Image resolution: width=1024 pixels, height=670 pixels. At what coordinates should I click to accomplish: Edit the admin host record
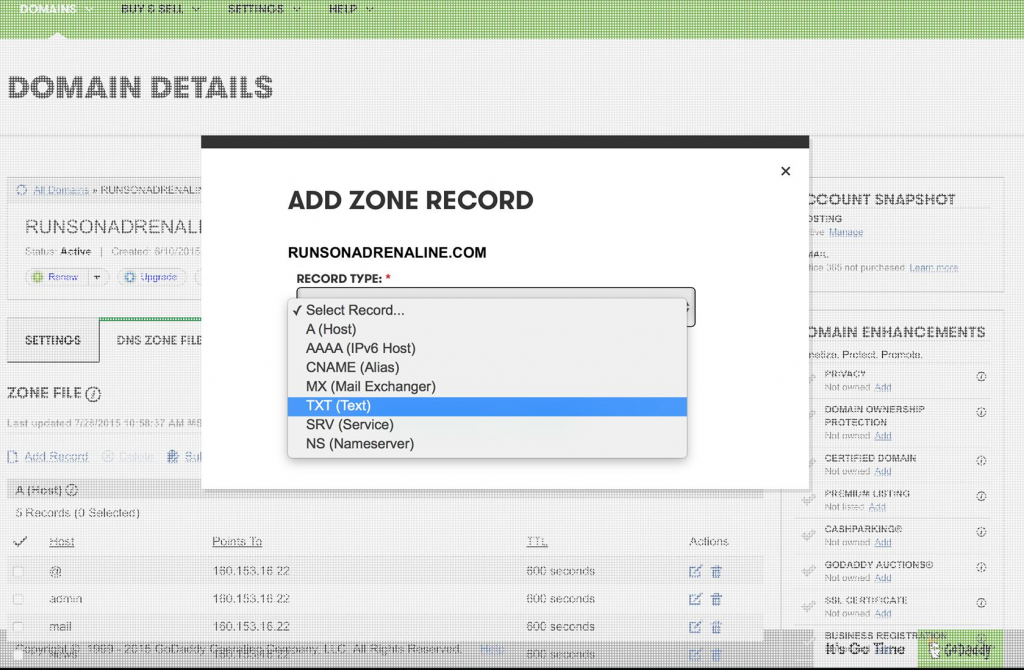click(695, 599)
